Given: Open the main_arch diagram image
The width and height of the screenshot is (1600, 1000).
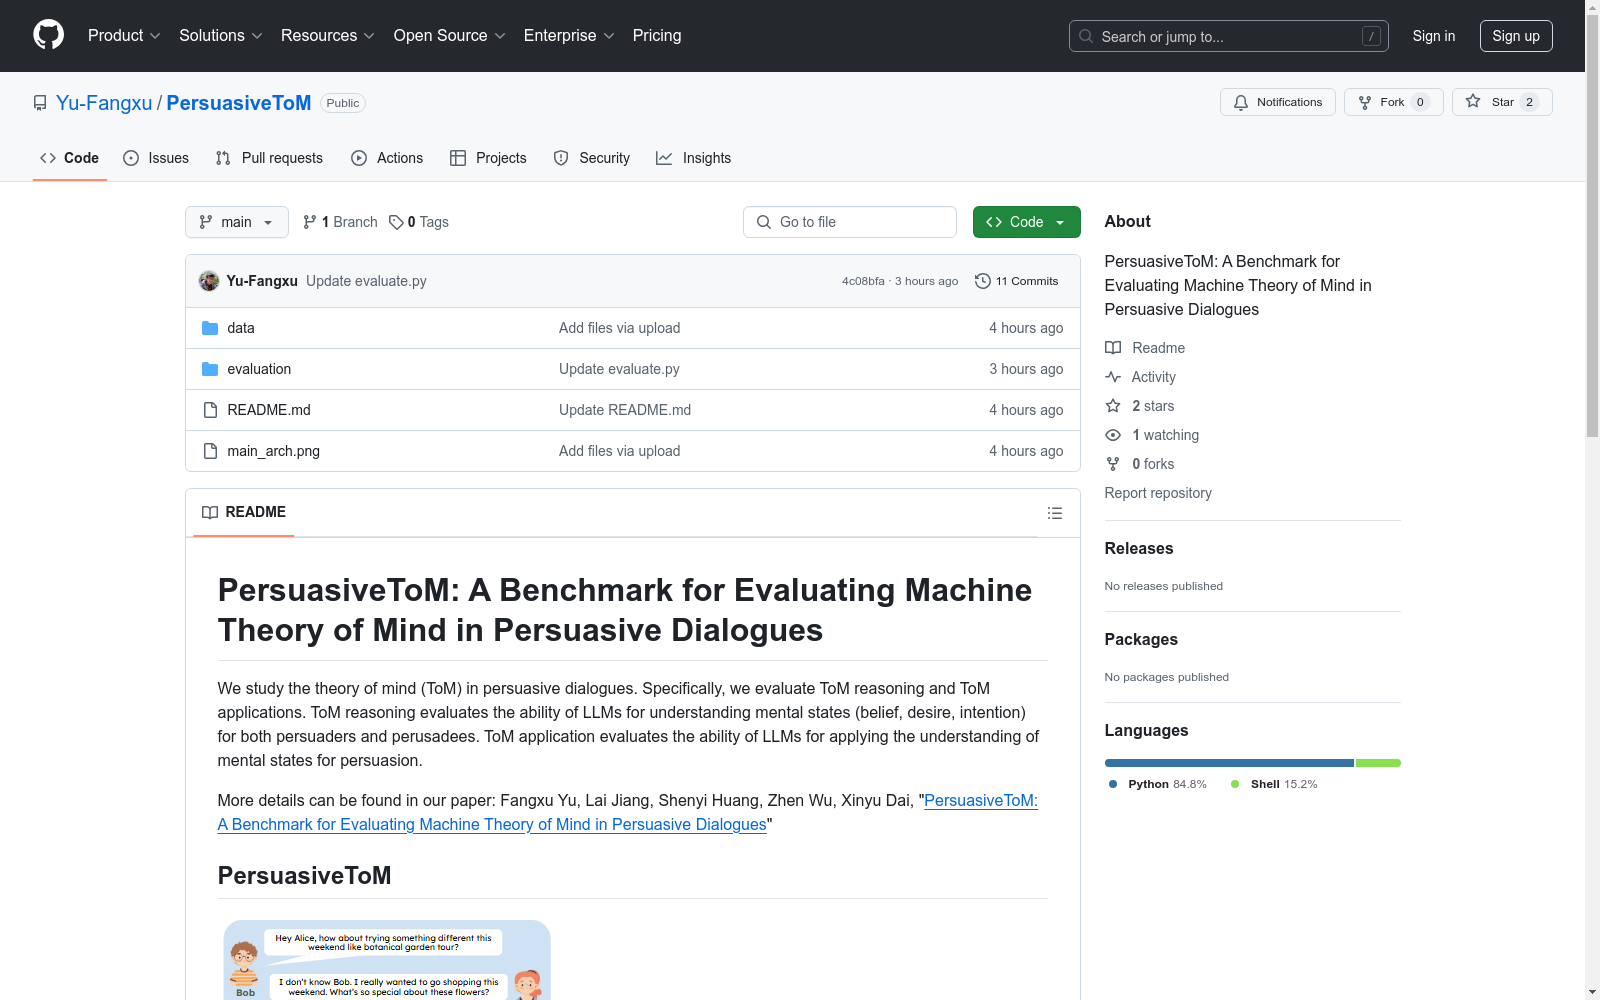Looking at the screenshot, I should click(387, 960).
